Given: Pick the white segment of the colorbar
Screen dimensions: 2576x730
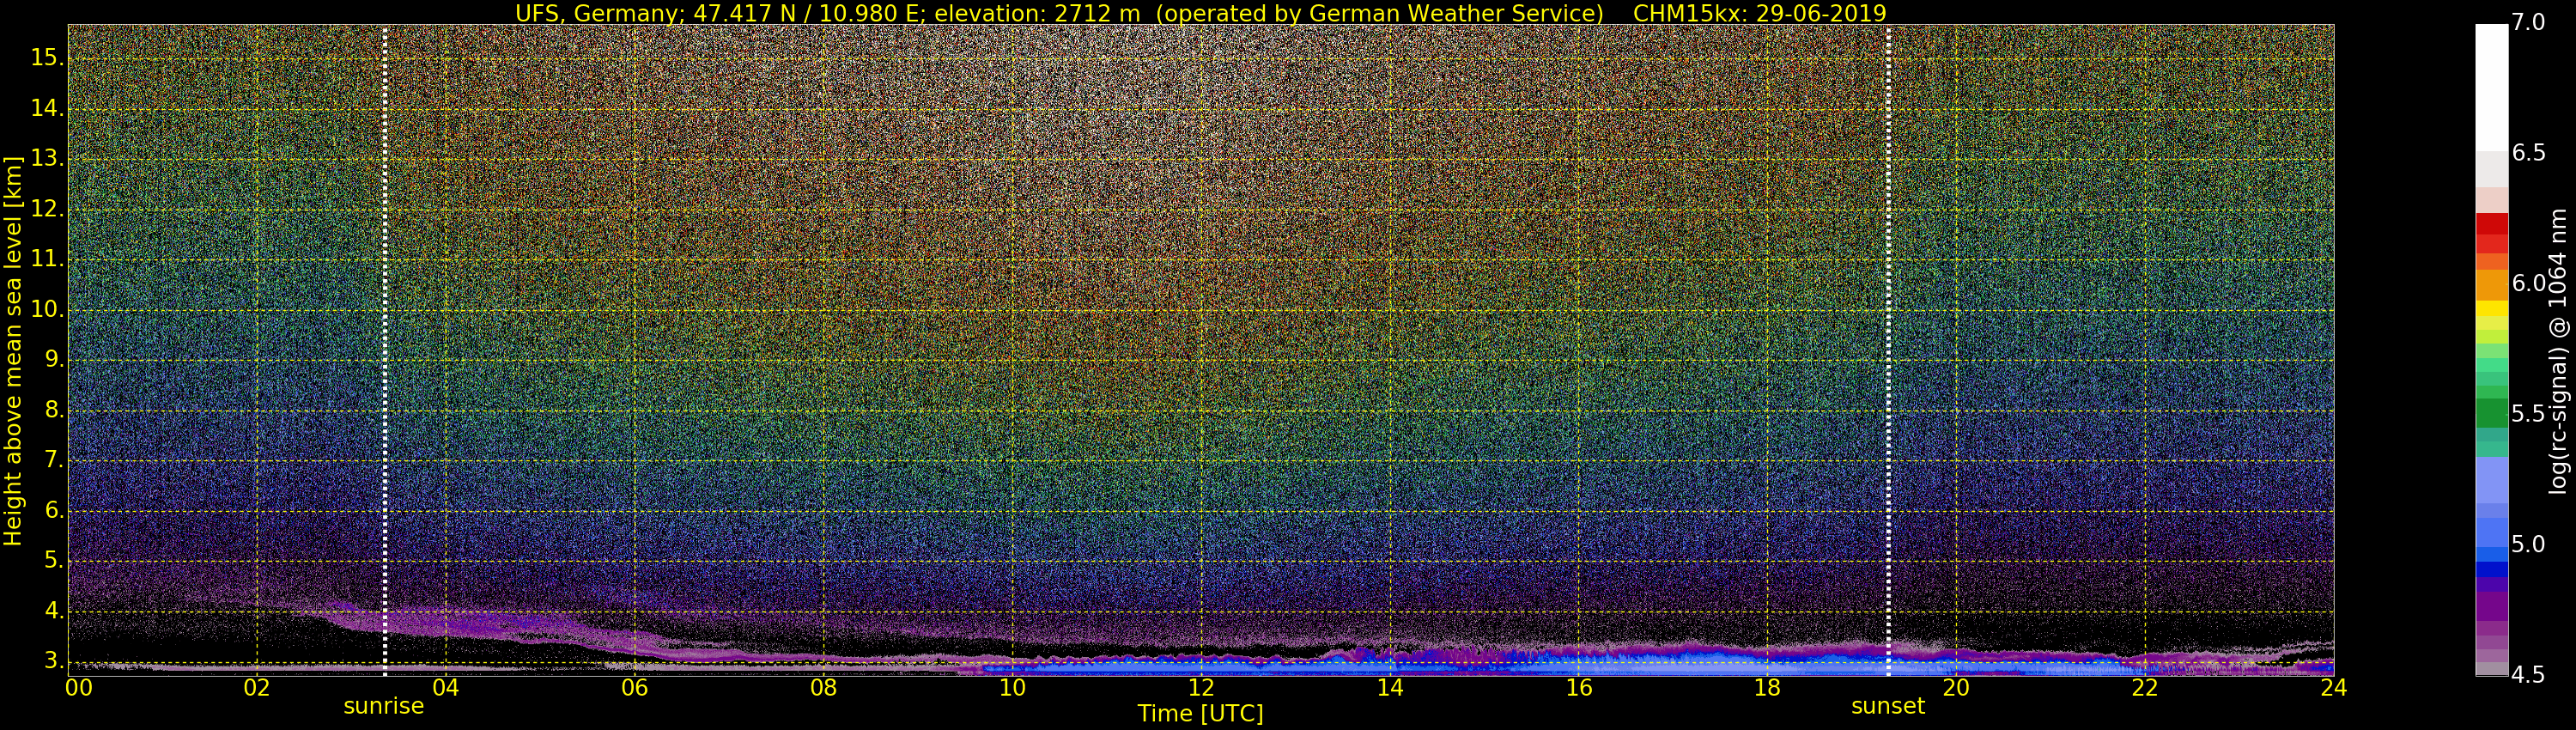Looking at the screenshot, I should tap(2492, 88).
